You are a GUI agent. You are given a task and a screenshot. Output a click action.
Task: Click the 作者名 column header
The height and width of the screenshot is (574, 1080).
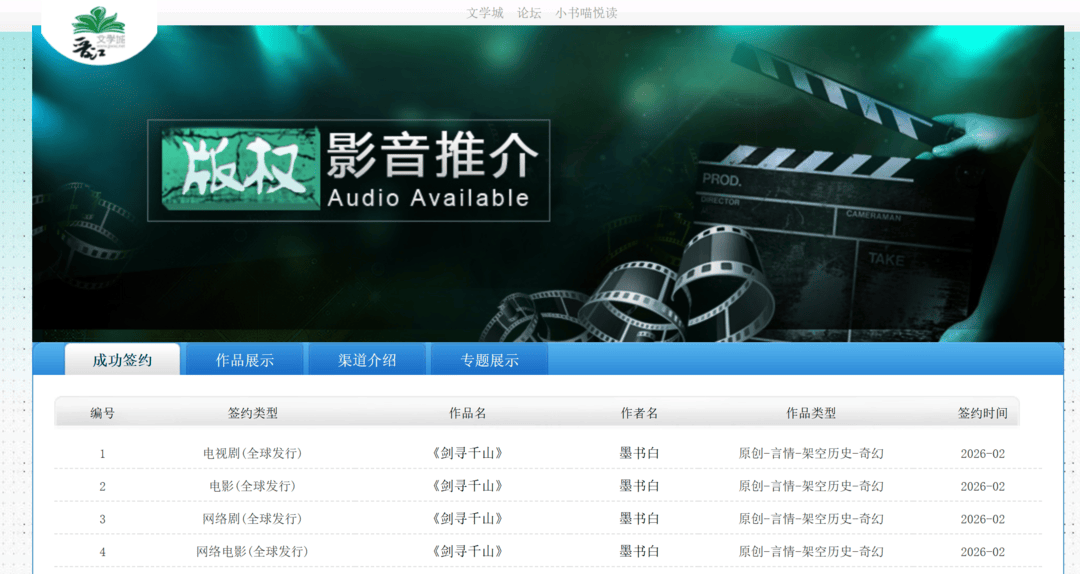pos(639,413)
